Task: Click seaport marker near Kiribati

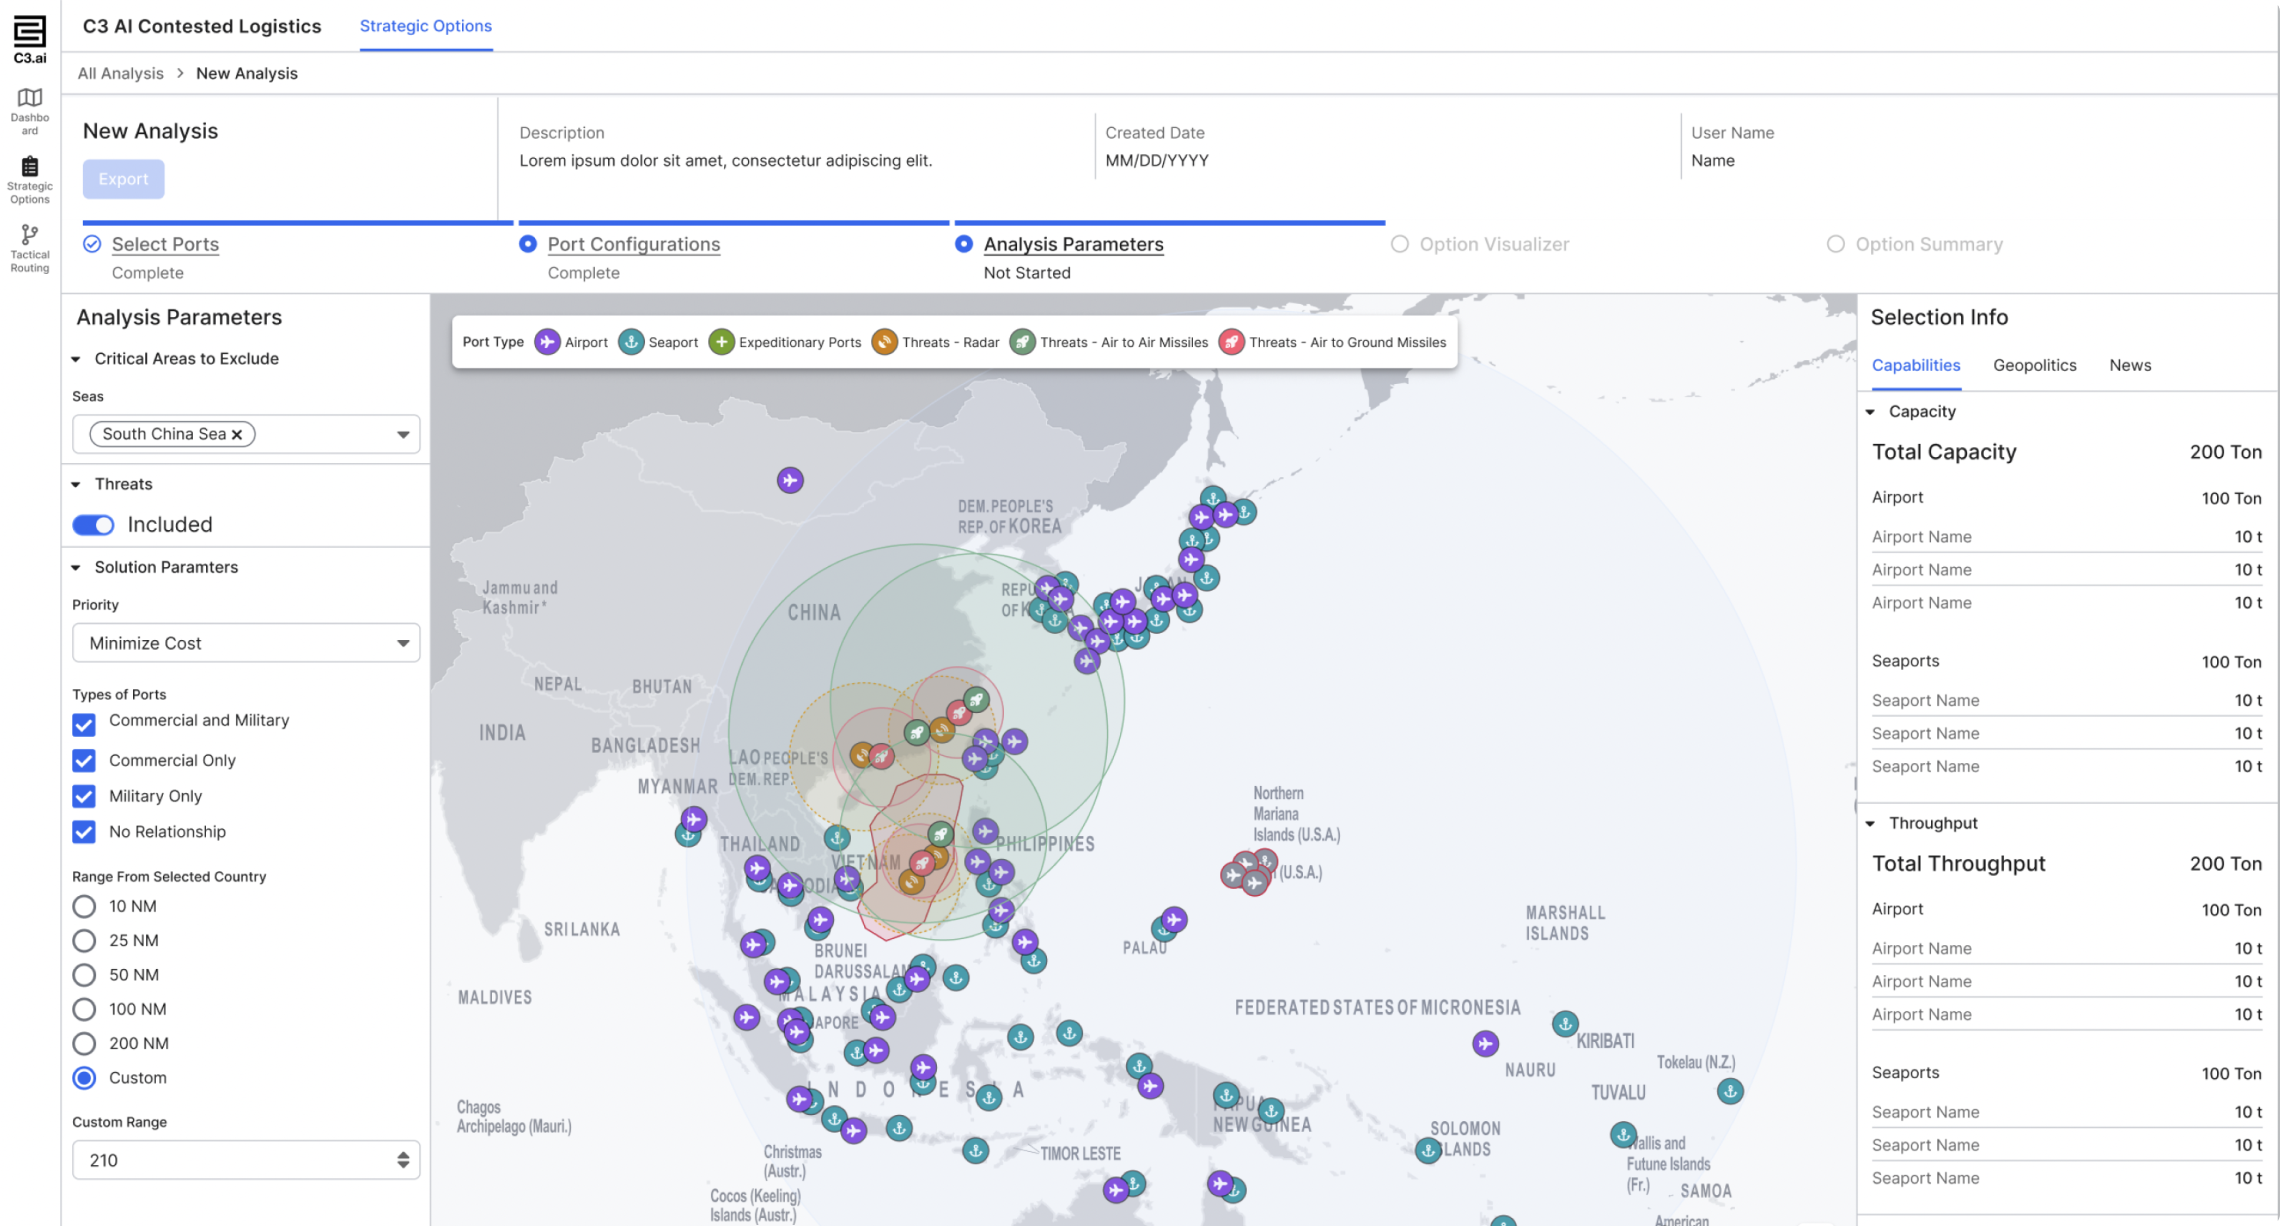Action: pyautogui.click(x=1565, y=1023)
